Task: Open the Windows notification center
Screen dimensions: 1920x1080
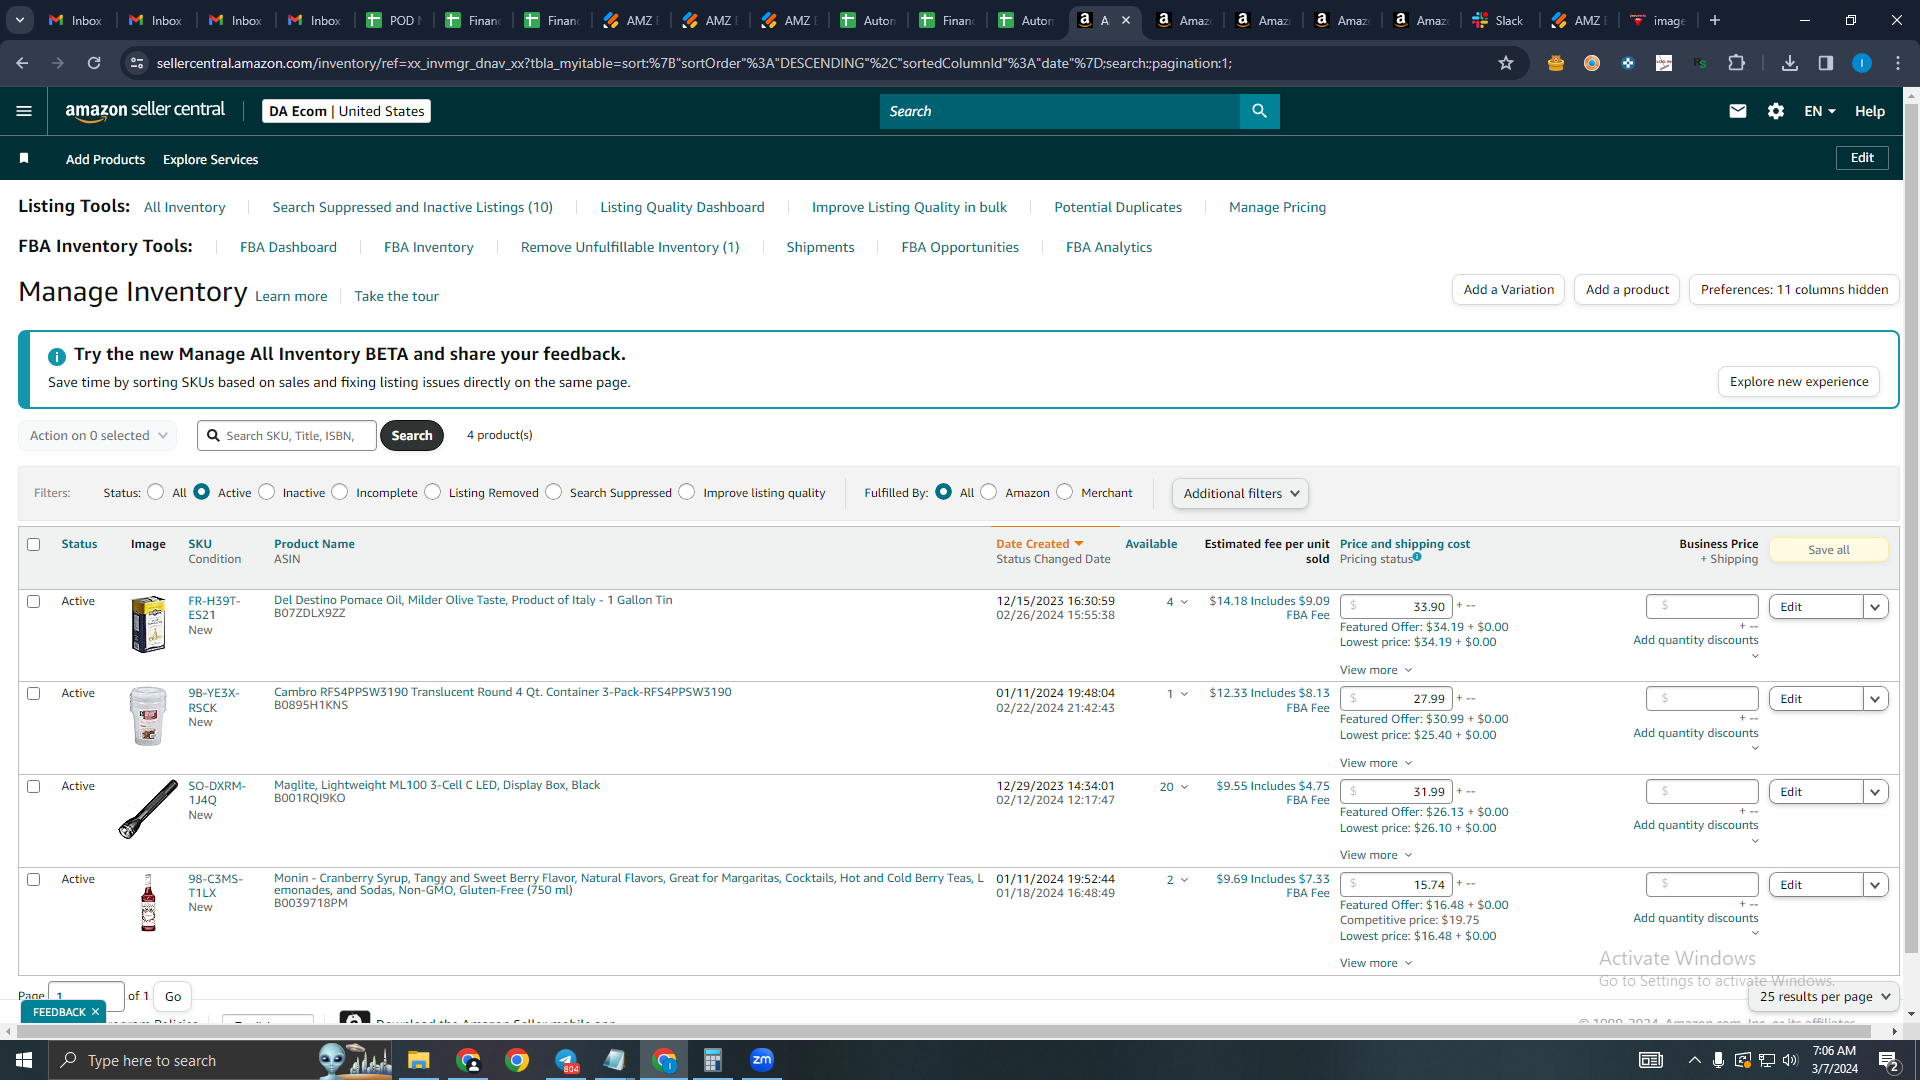Action: [x=1888, y=1060]
